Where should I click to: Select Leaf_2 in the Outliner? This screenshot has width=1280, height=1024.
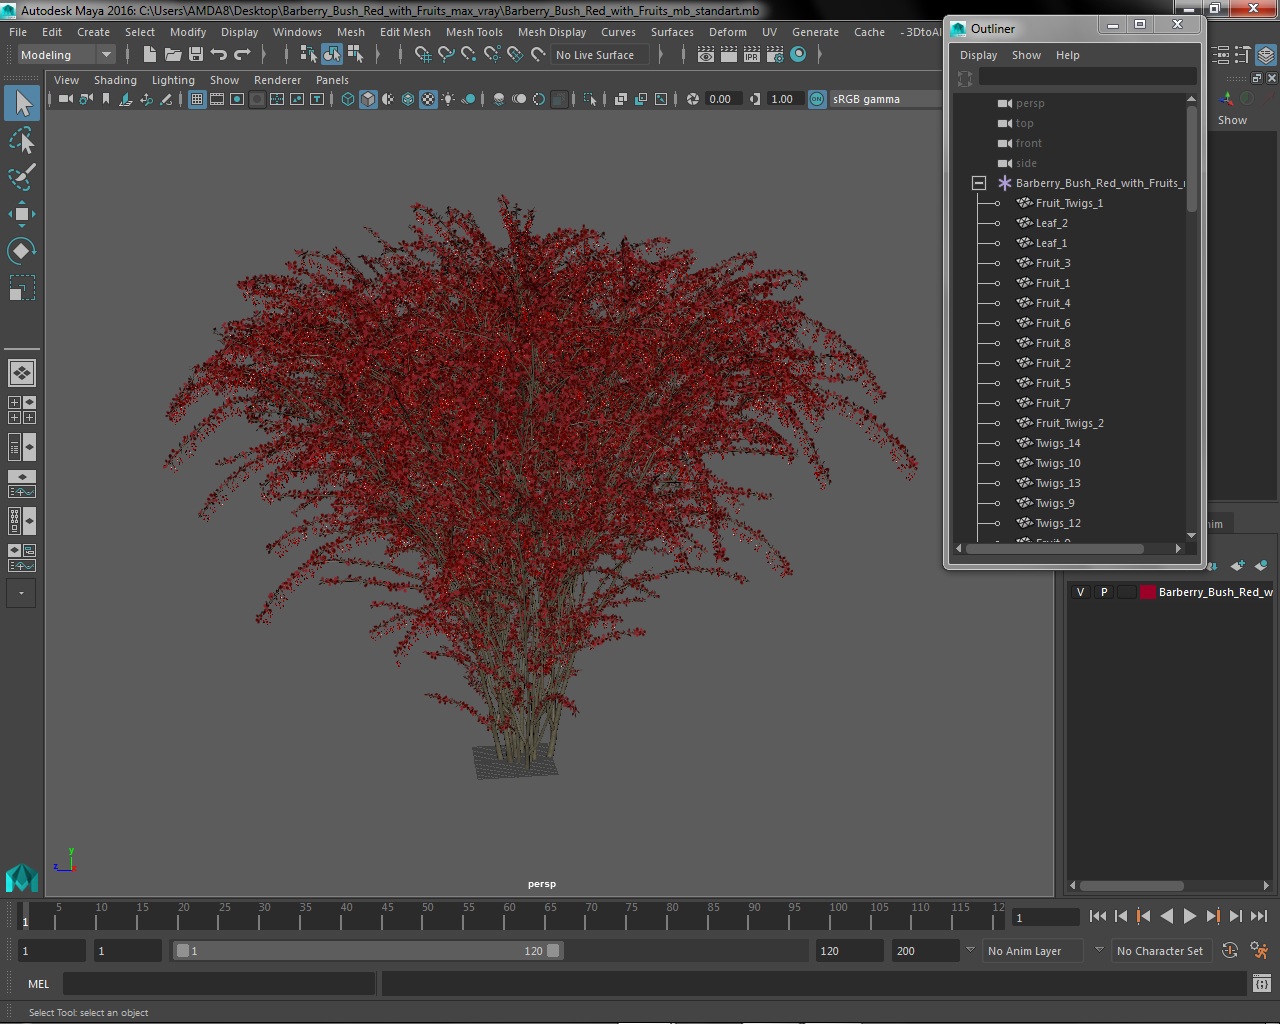pos(1051,223)
